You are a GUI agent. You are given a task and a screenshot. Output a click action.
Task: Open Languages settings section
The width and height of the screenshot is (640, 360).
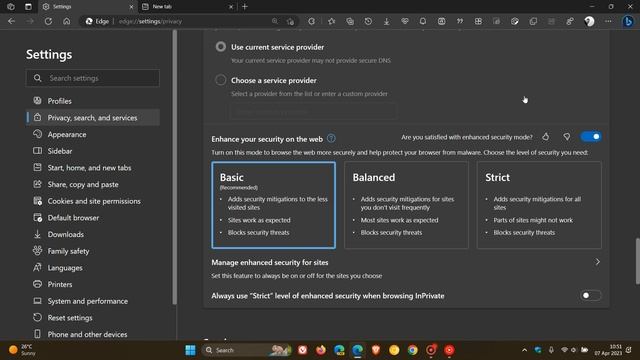(x=93, y=268)
